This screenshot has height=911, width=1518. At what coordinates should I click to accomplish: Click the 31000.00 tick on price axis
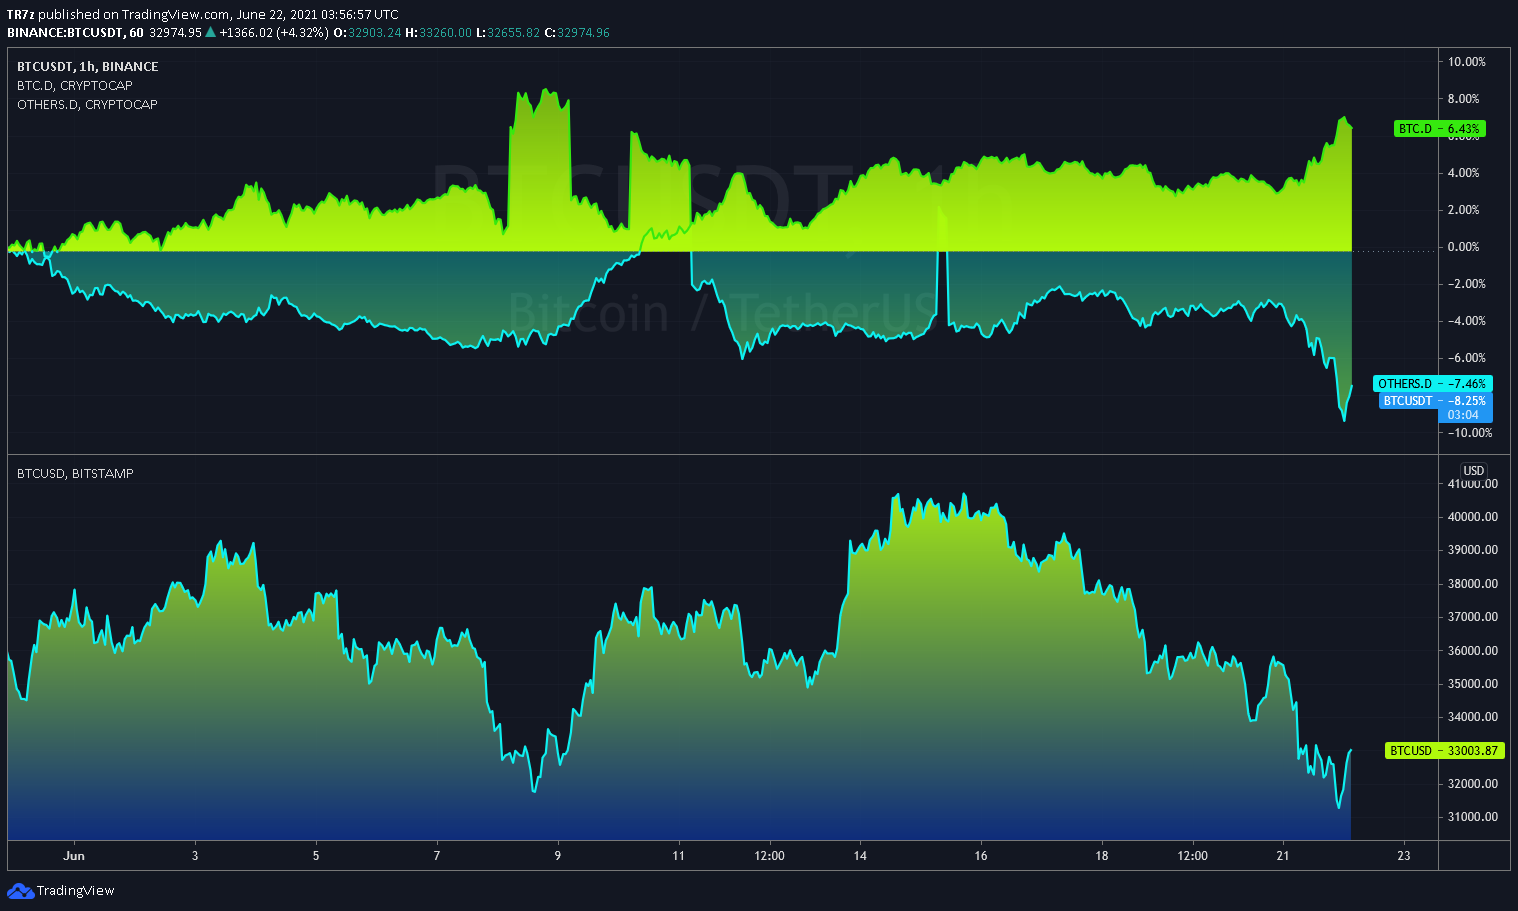click(x=1473, y=817)
